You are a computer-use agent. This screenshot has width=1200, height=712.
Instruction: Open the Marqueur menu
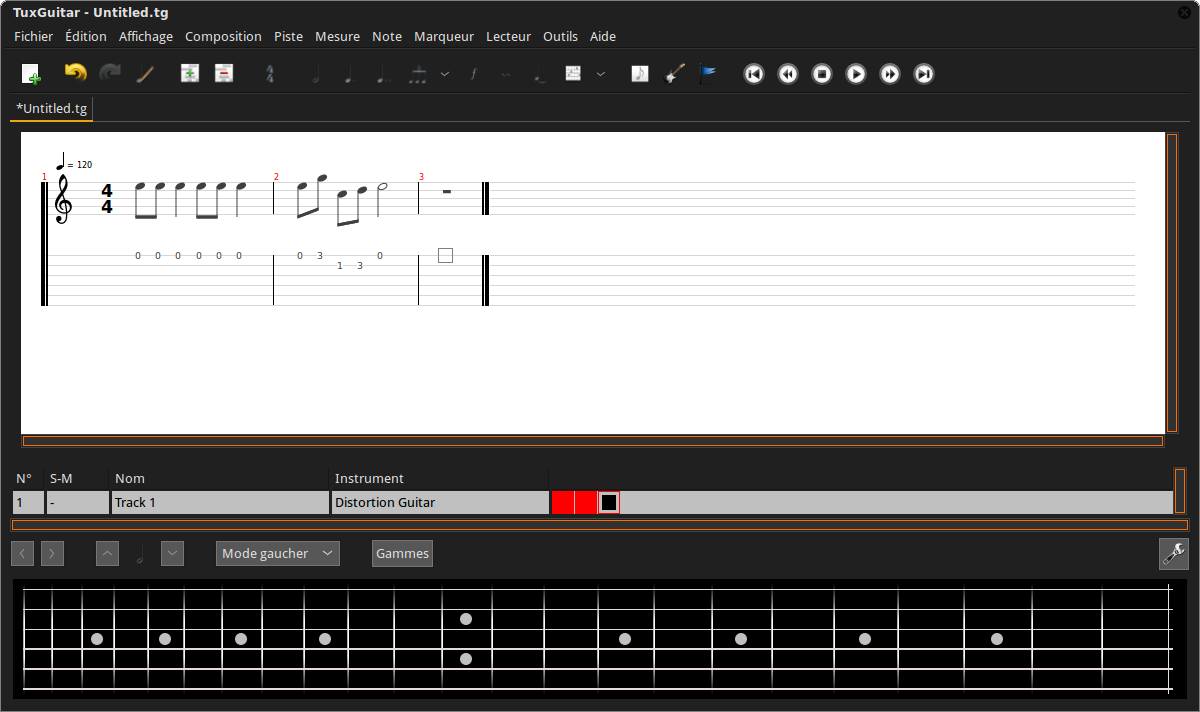[x=444, y=36]
